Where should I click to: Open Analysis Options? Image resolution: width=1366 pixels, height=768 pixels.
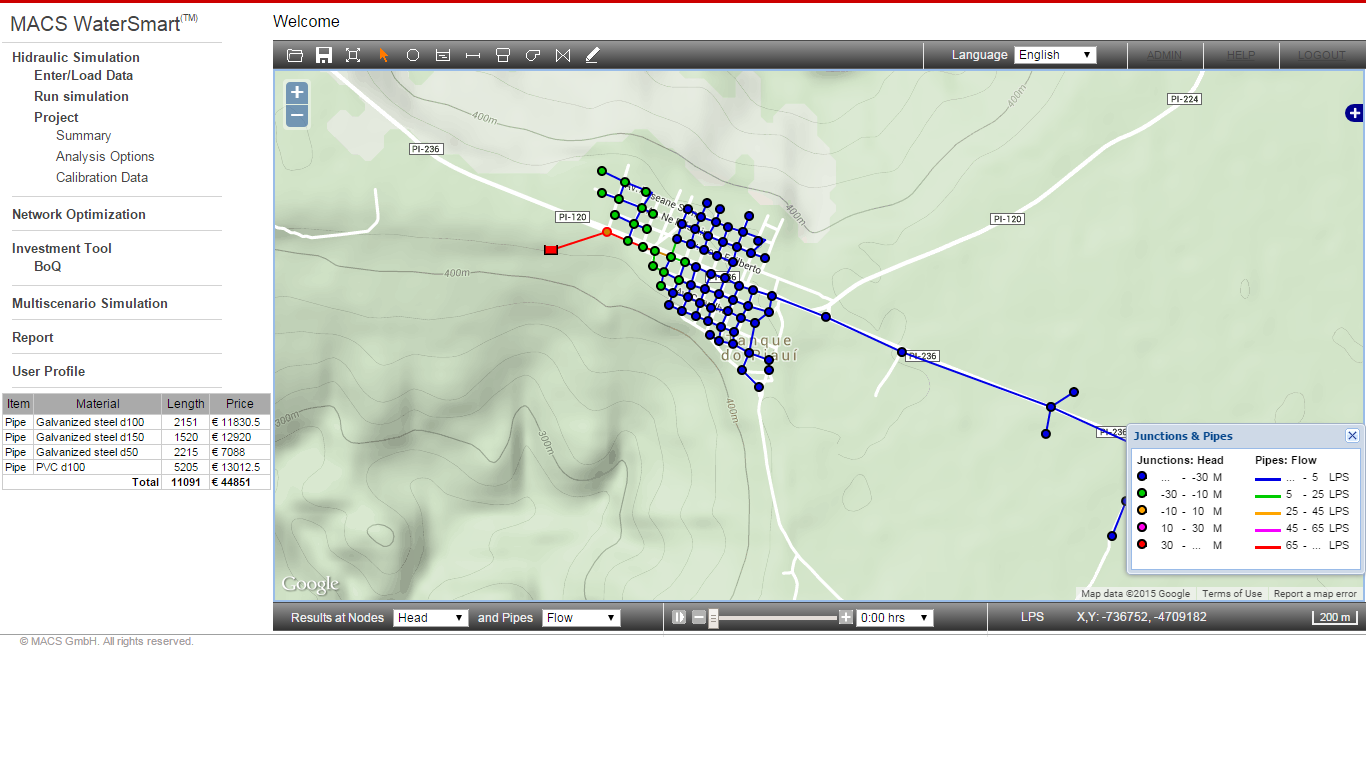pos(105,156)
